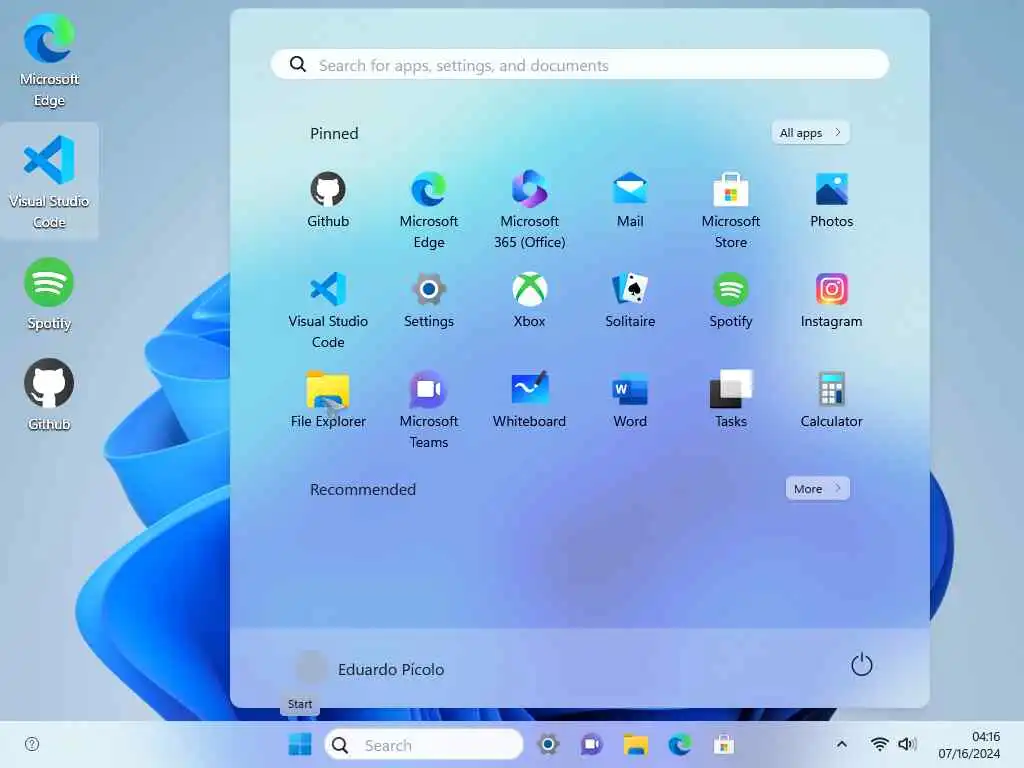Select the Github desktop shortcut
Viewport: 1024px width, 768px height.
tap(49, 395)
